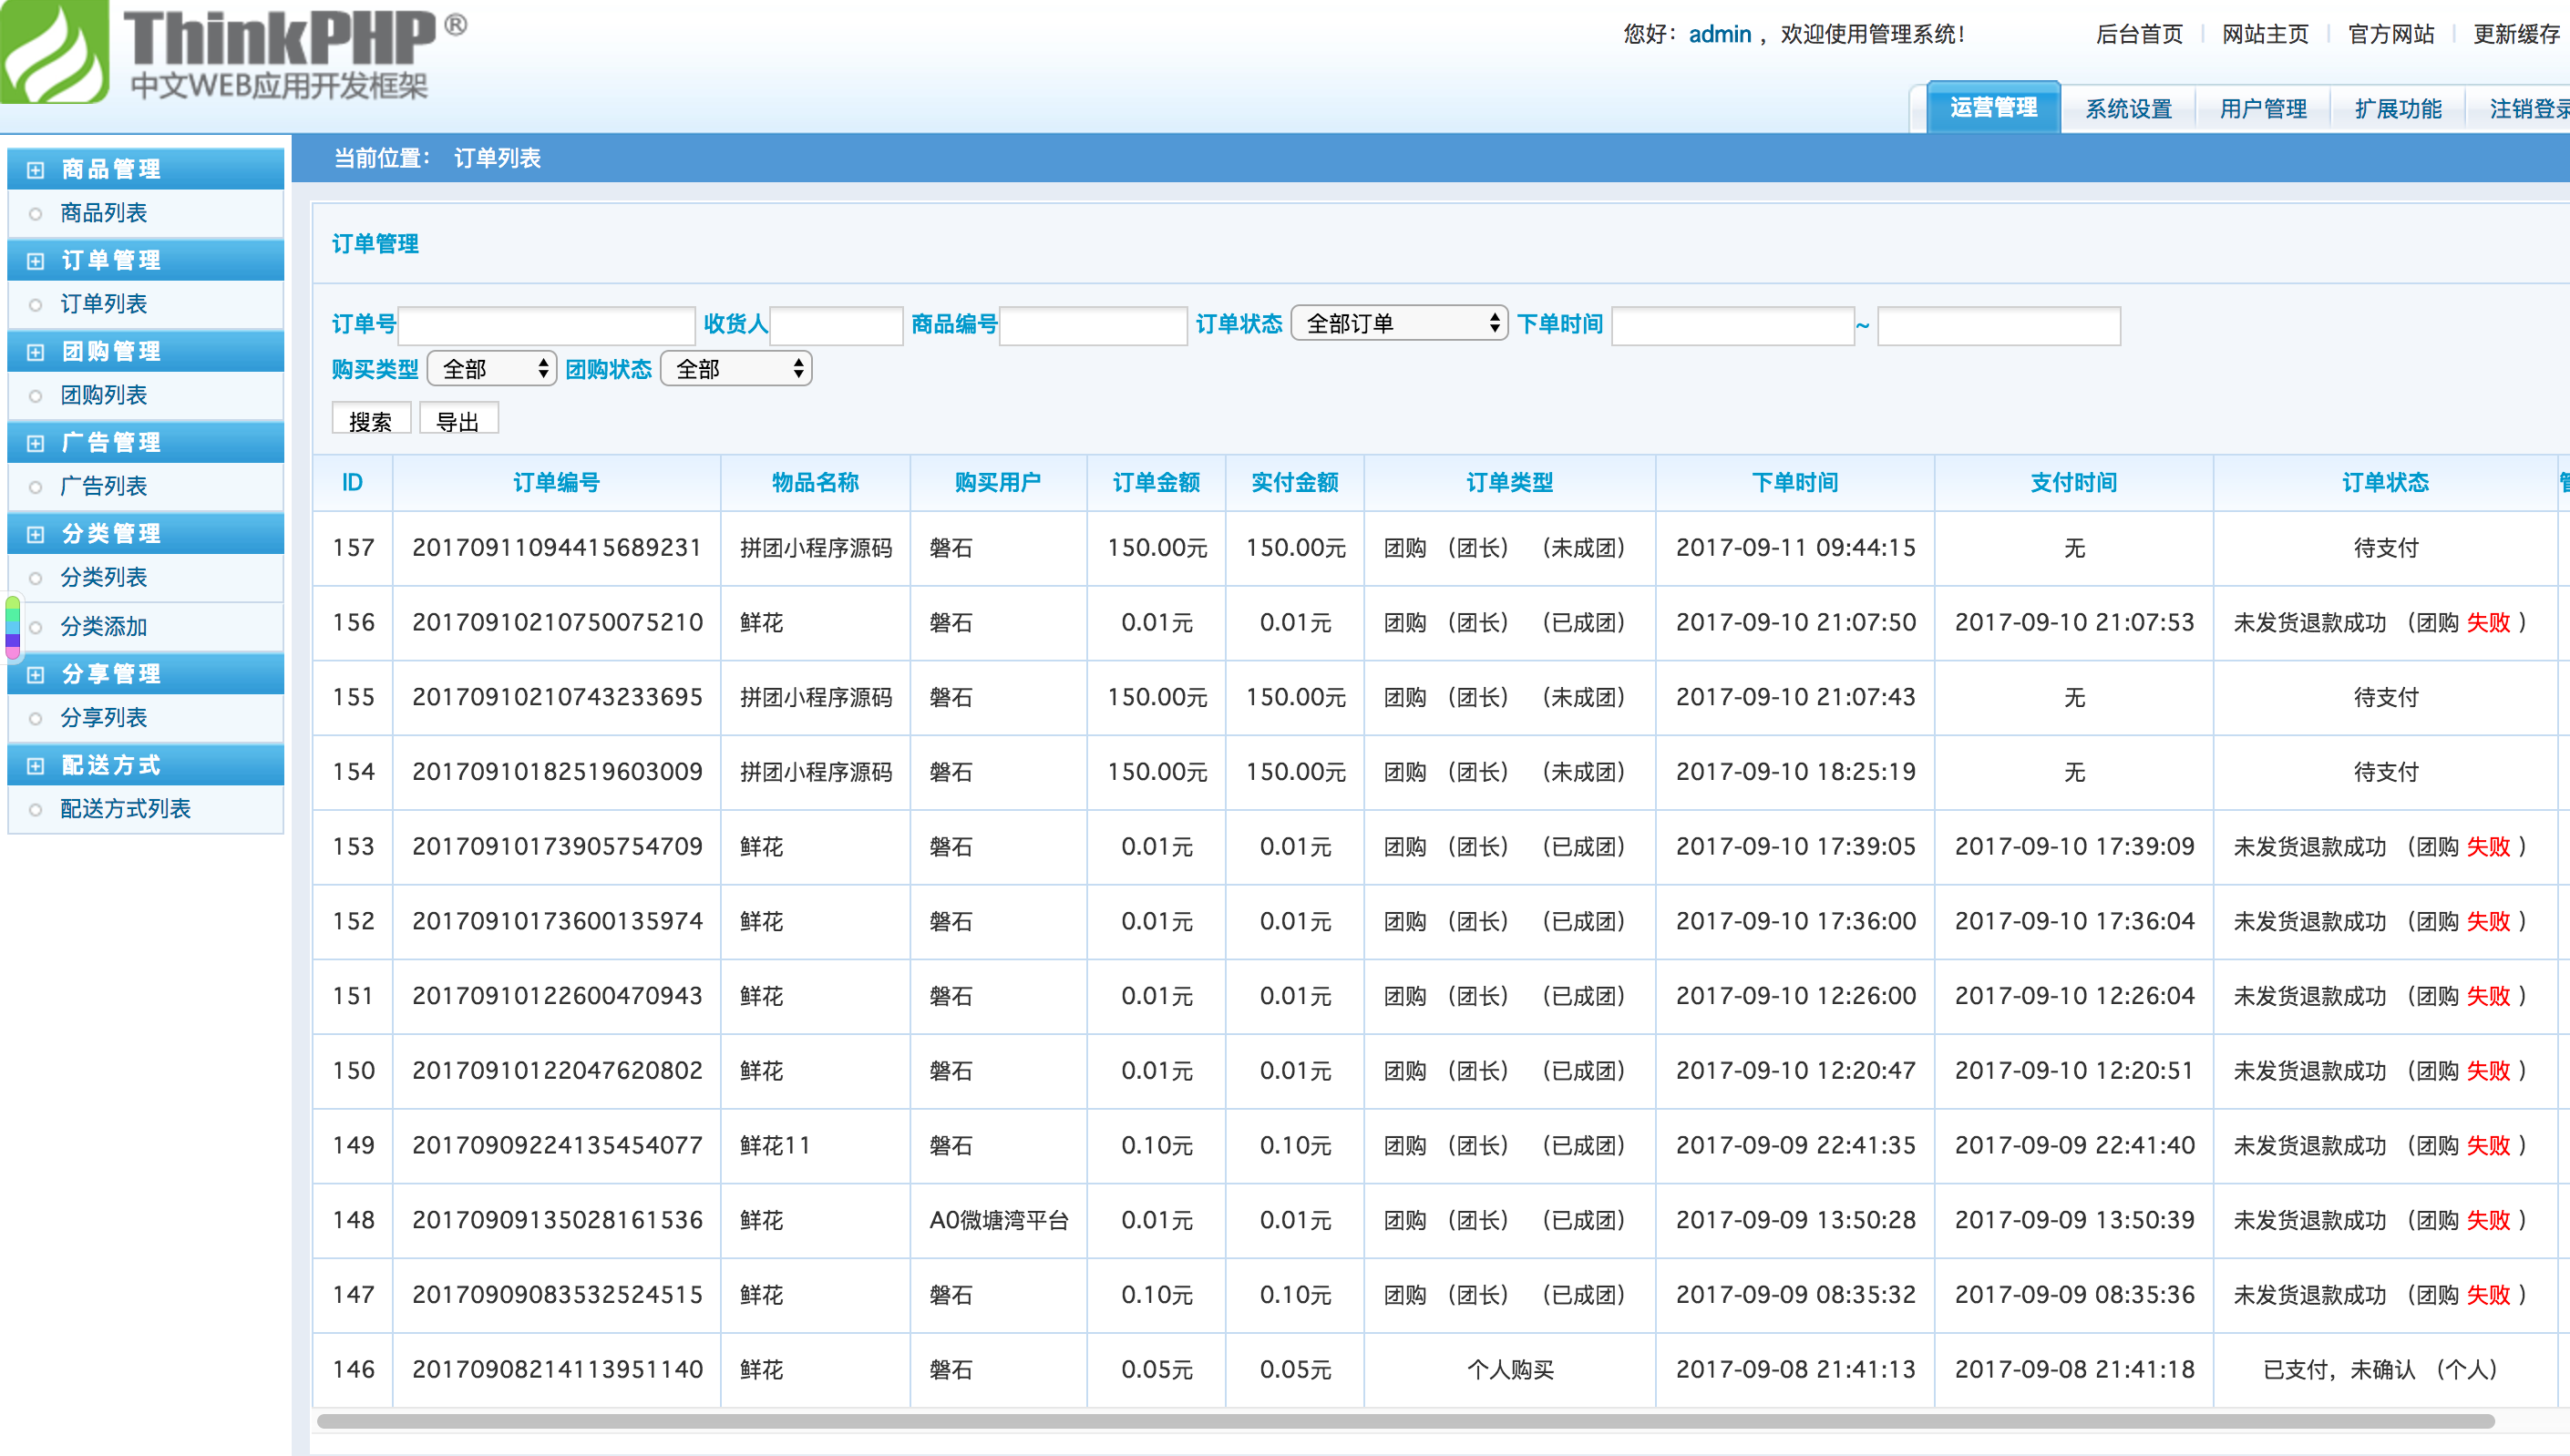The height and width of the screenshot is (1456, 2570).
Task: Click plus icon beside 订单管理
Action: click(36, 261)
